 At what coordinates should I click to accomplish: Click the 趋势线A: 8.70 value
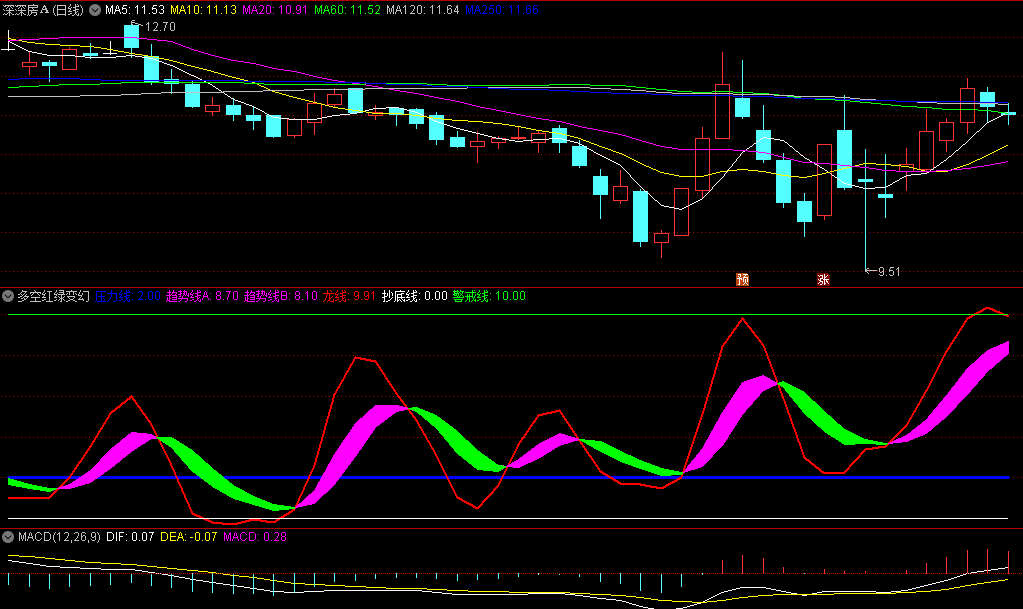(202, 296)
